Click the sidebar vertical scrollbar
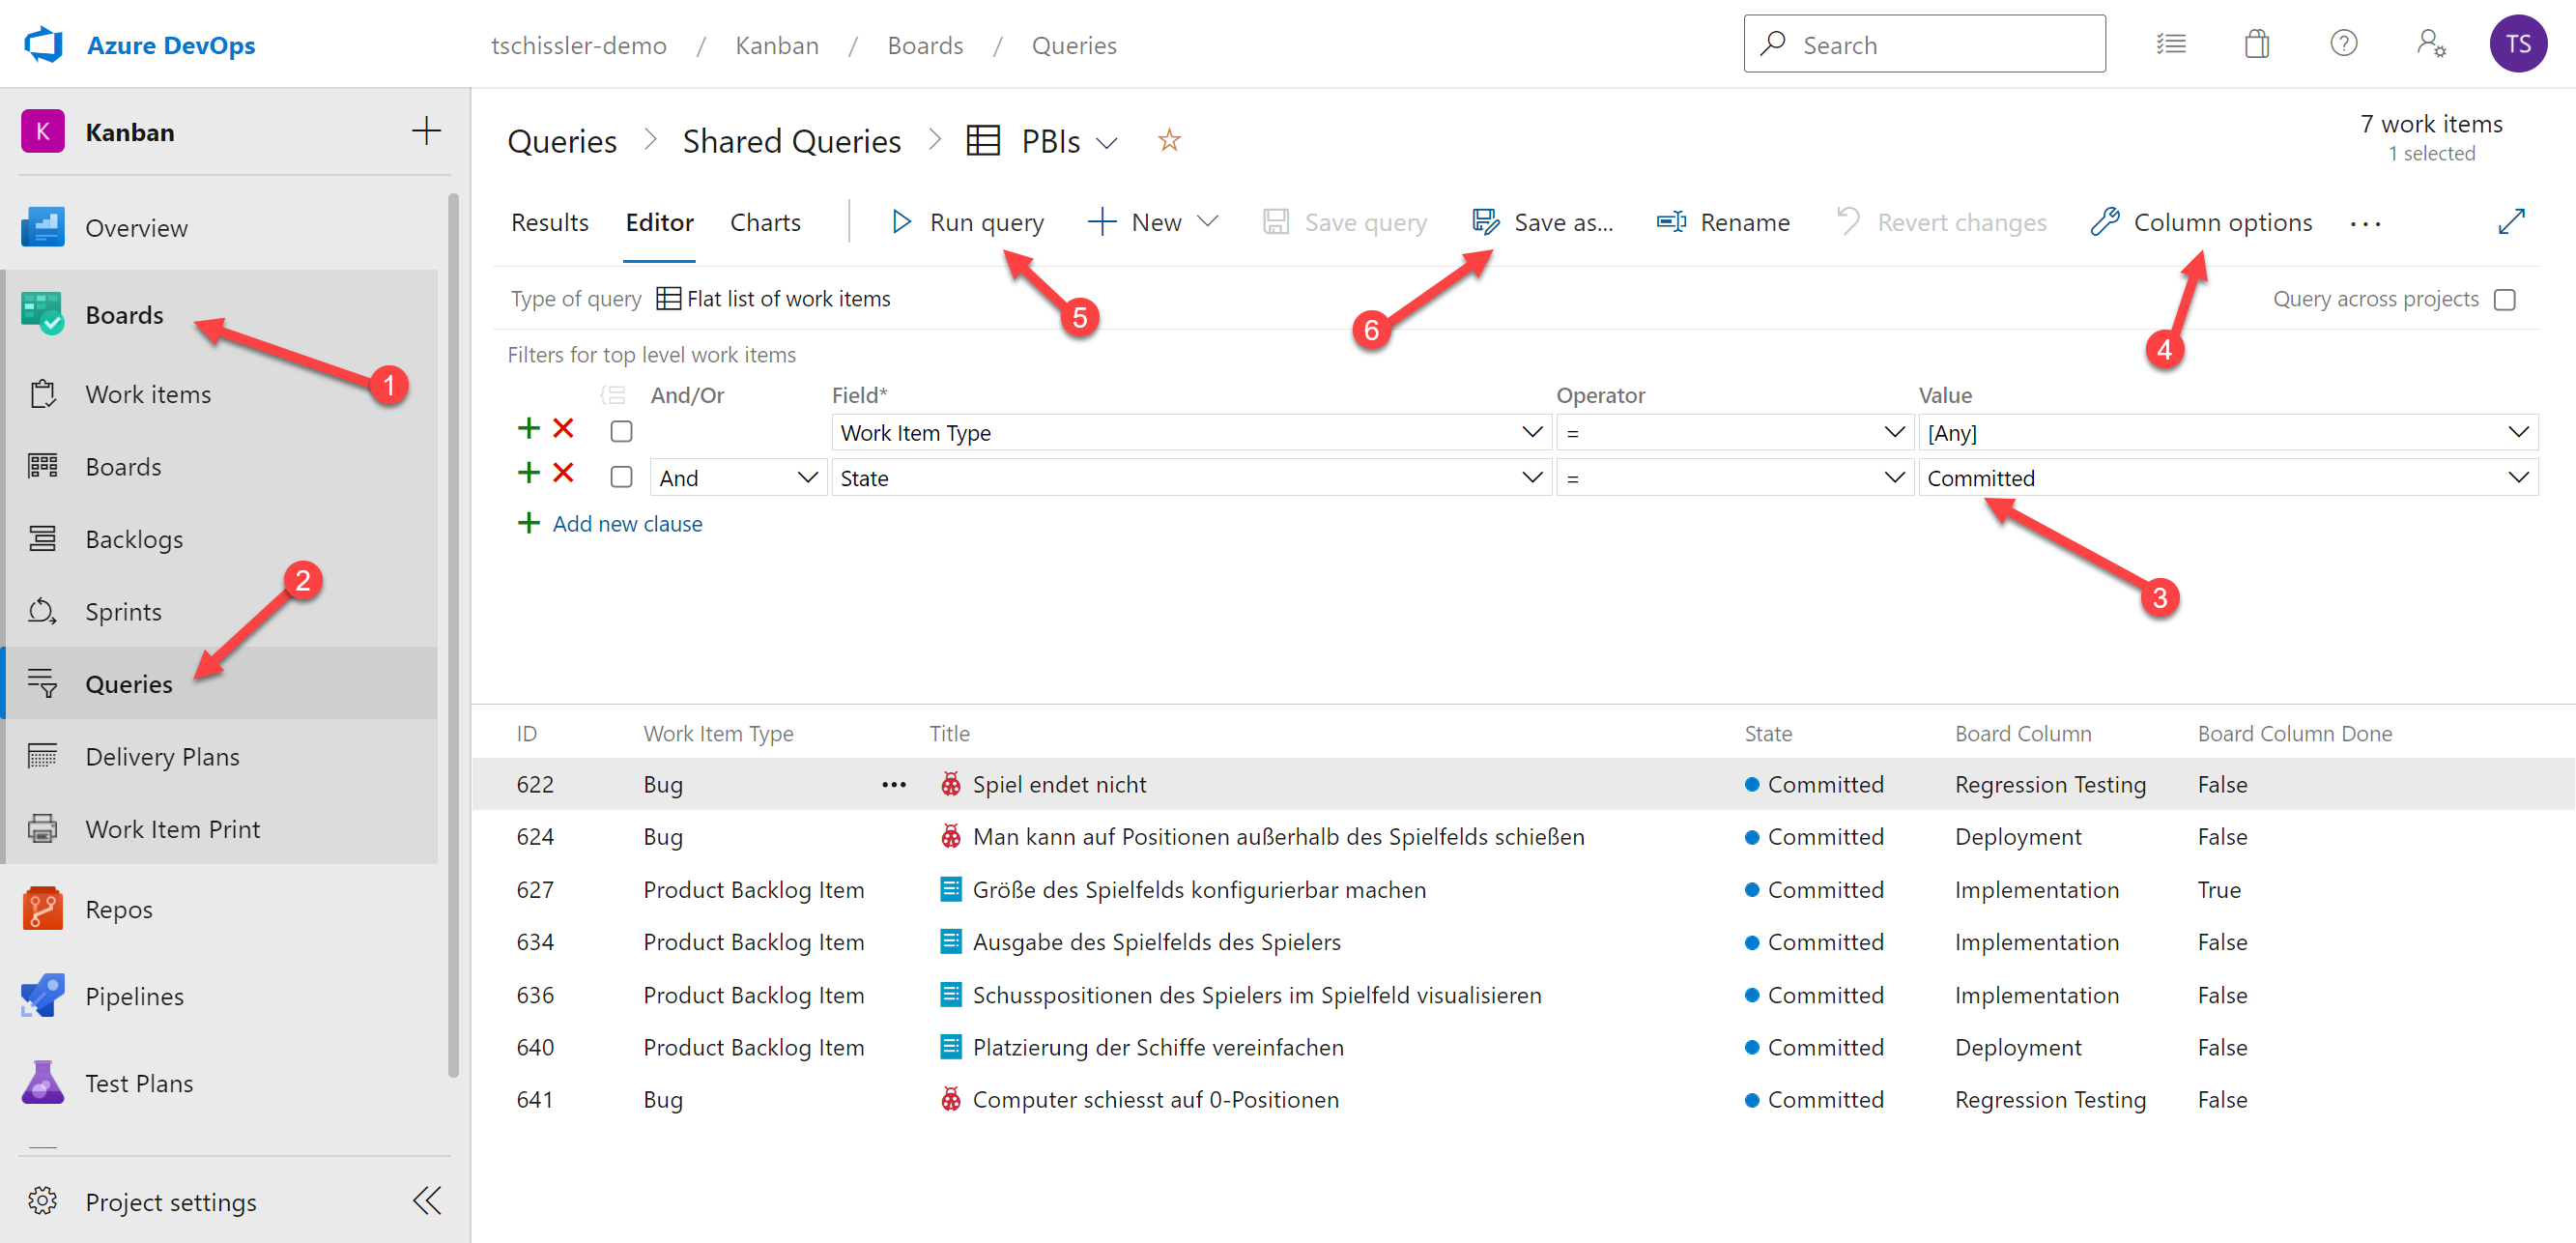 click(453, 635)
